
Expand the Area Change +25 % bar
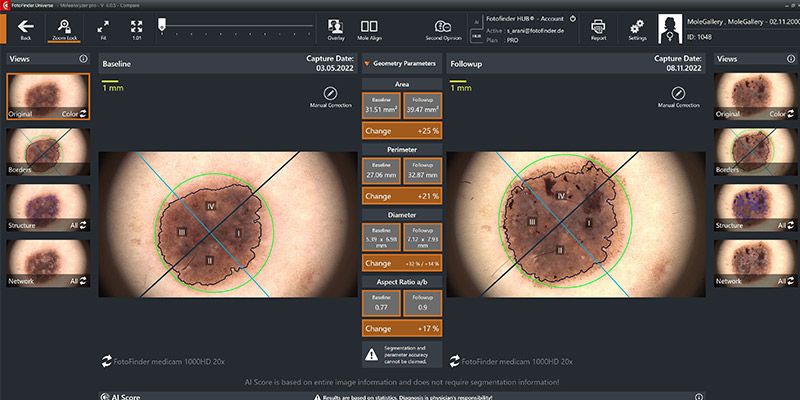pos(400,131)
